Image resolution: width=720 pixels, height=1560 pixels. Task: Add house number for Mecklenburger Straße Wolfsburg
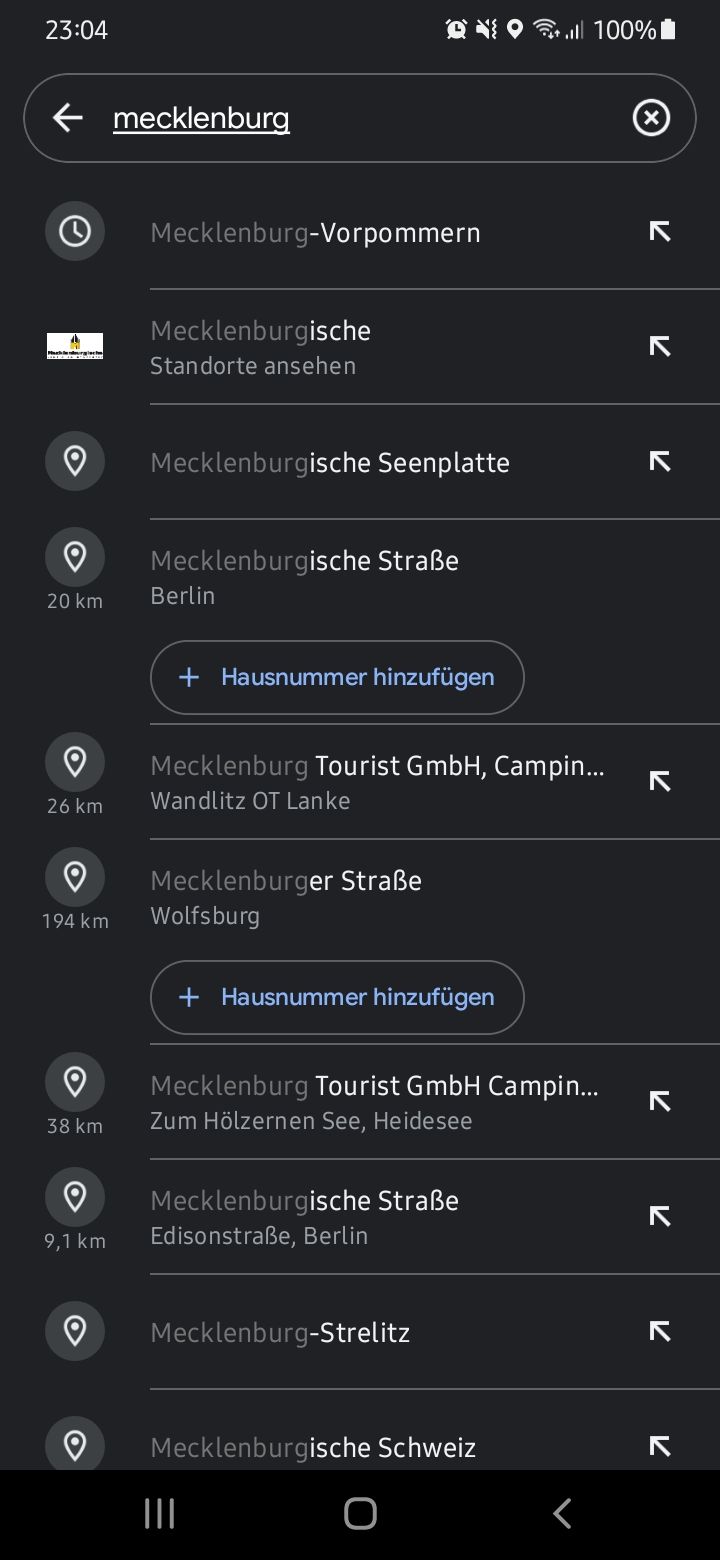(x=337, y=997)
